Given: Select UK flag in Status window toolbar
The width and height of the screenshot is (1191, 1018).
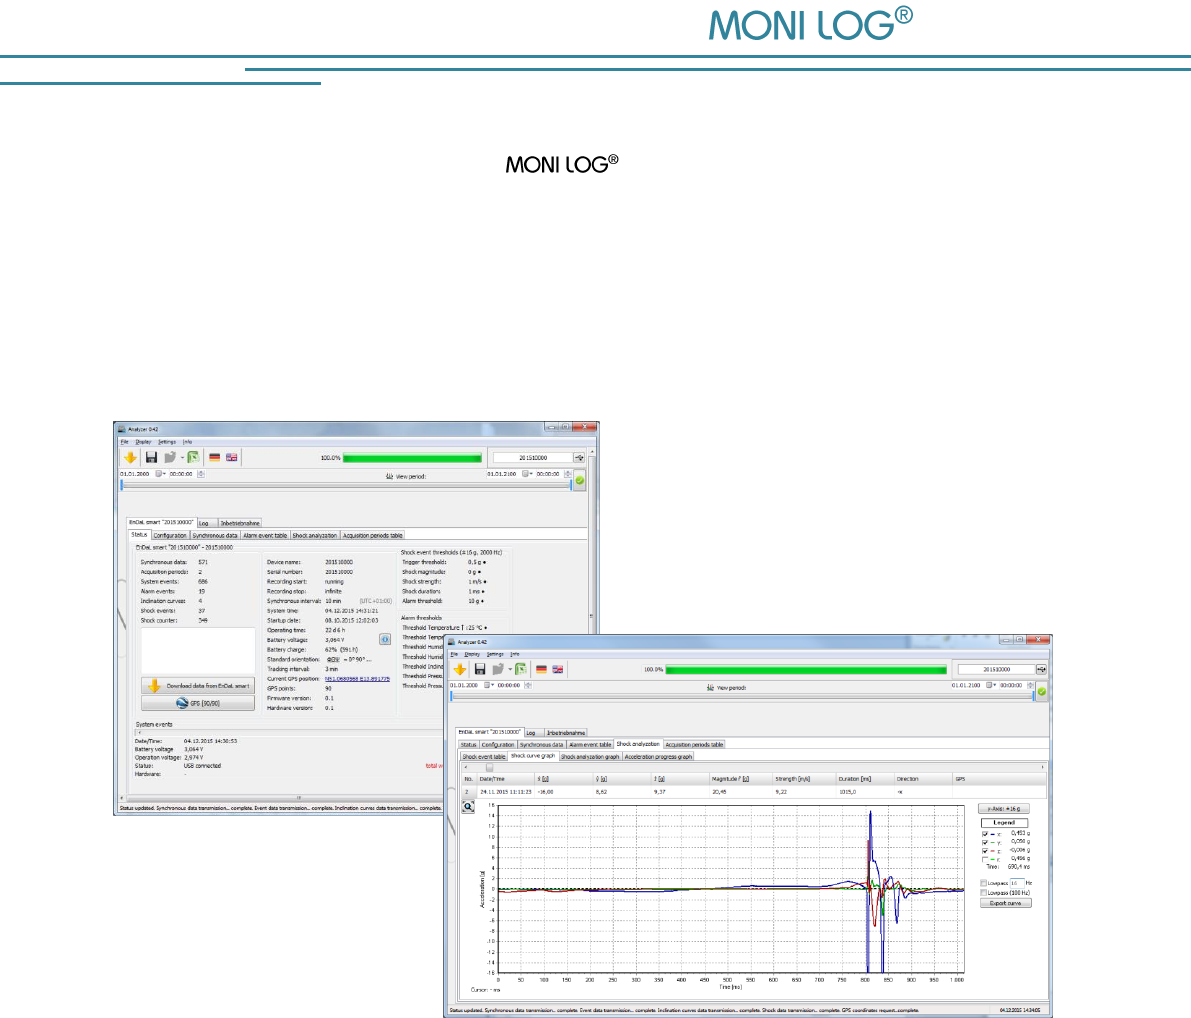Looking at the screenshot, I should point(232,457).
